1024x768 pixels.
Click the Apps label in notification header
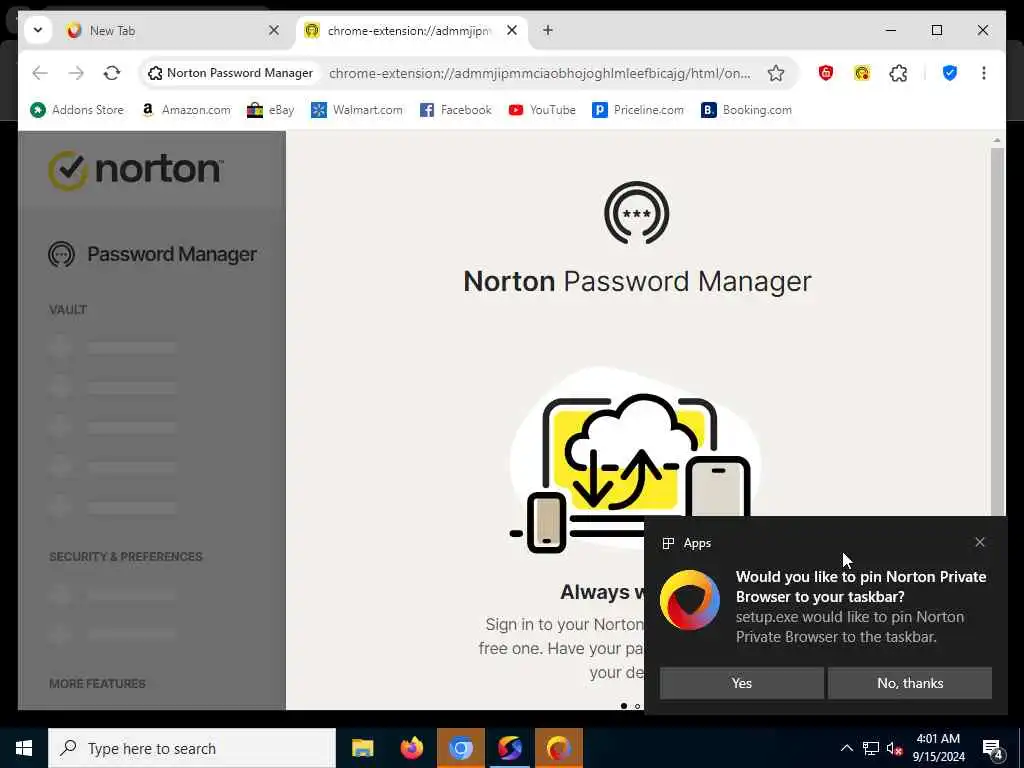point(697,543)
